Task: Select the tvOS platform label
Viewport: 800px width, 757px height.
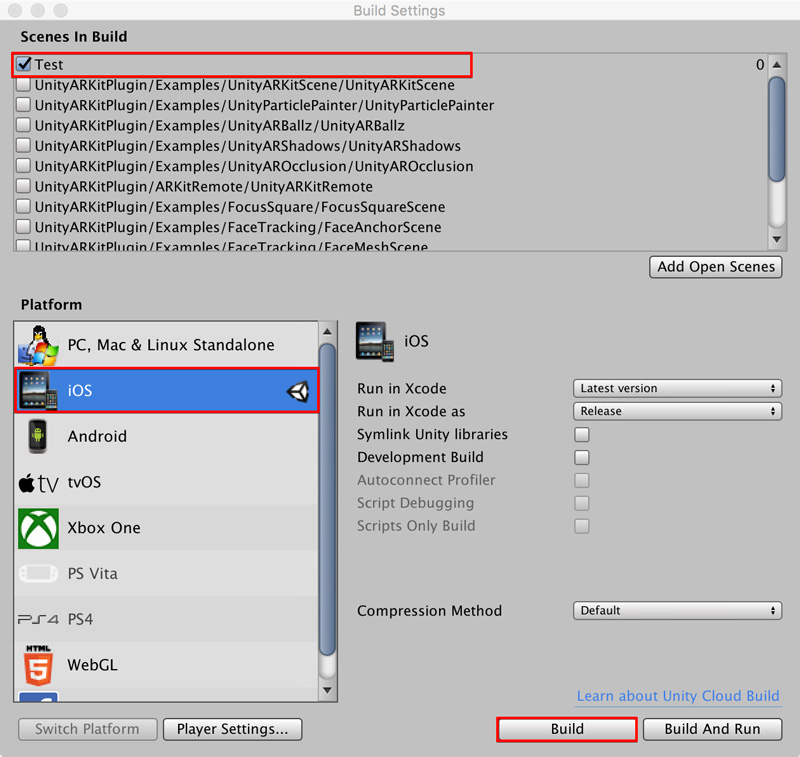Action: [84, 482]
